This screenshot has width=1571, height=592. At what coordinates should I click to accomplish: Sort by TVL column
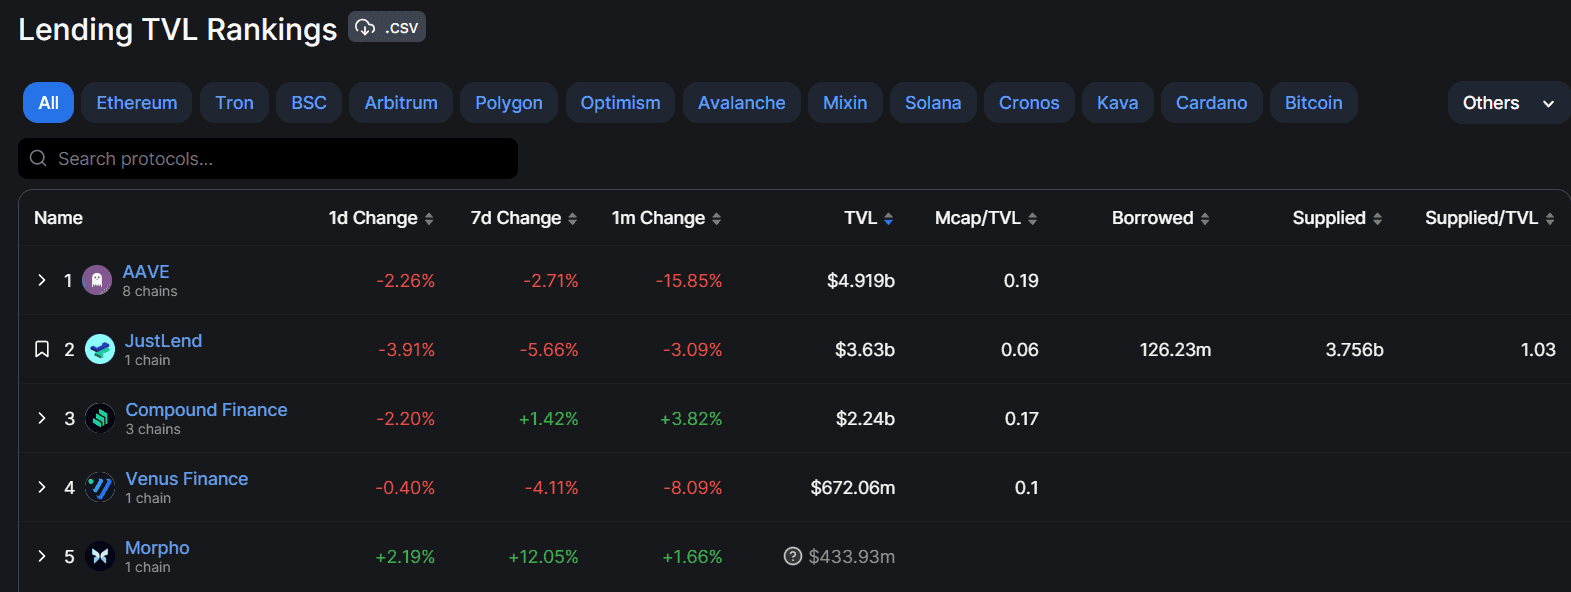pos(869,218)
